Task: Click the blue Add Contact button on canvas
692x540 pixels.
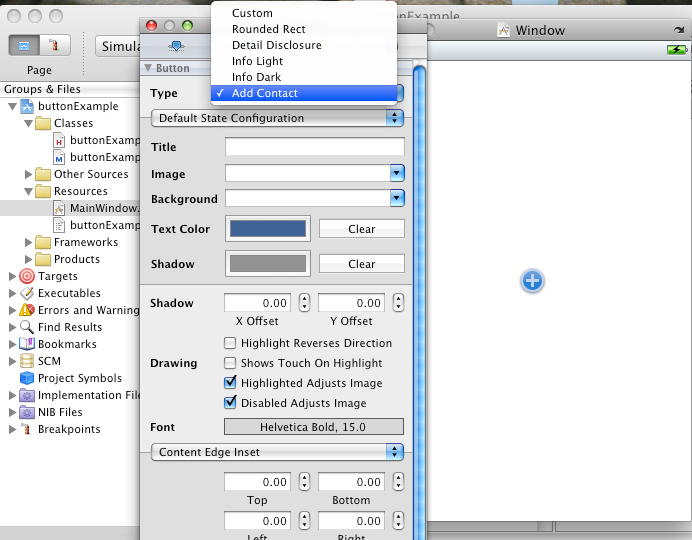Action: (x=532, y=281)
